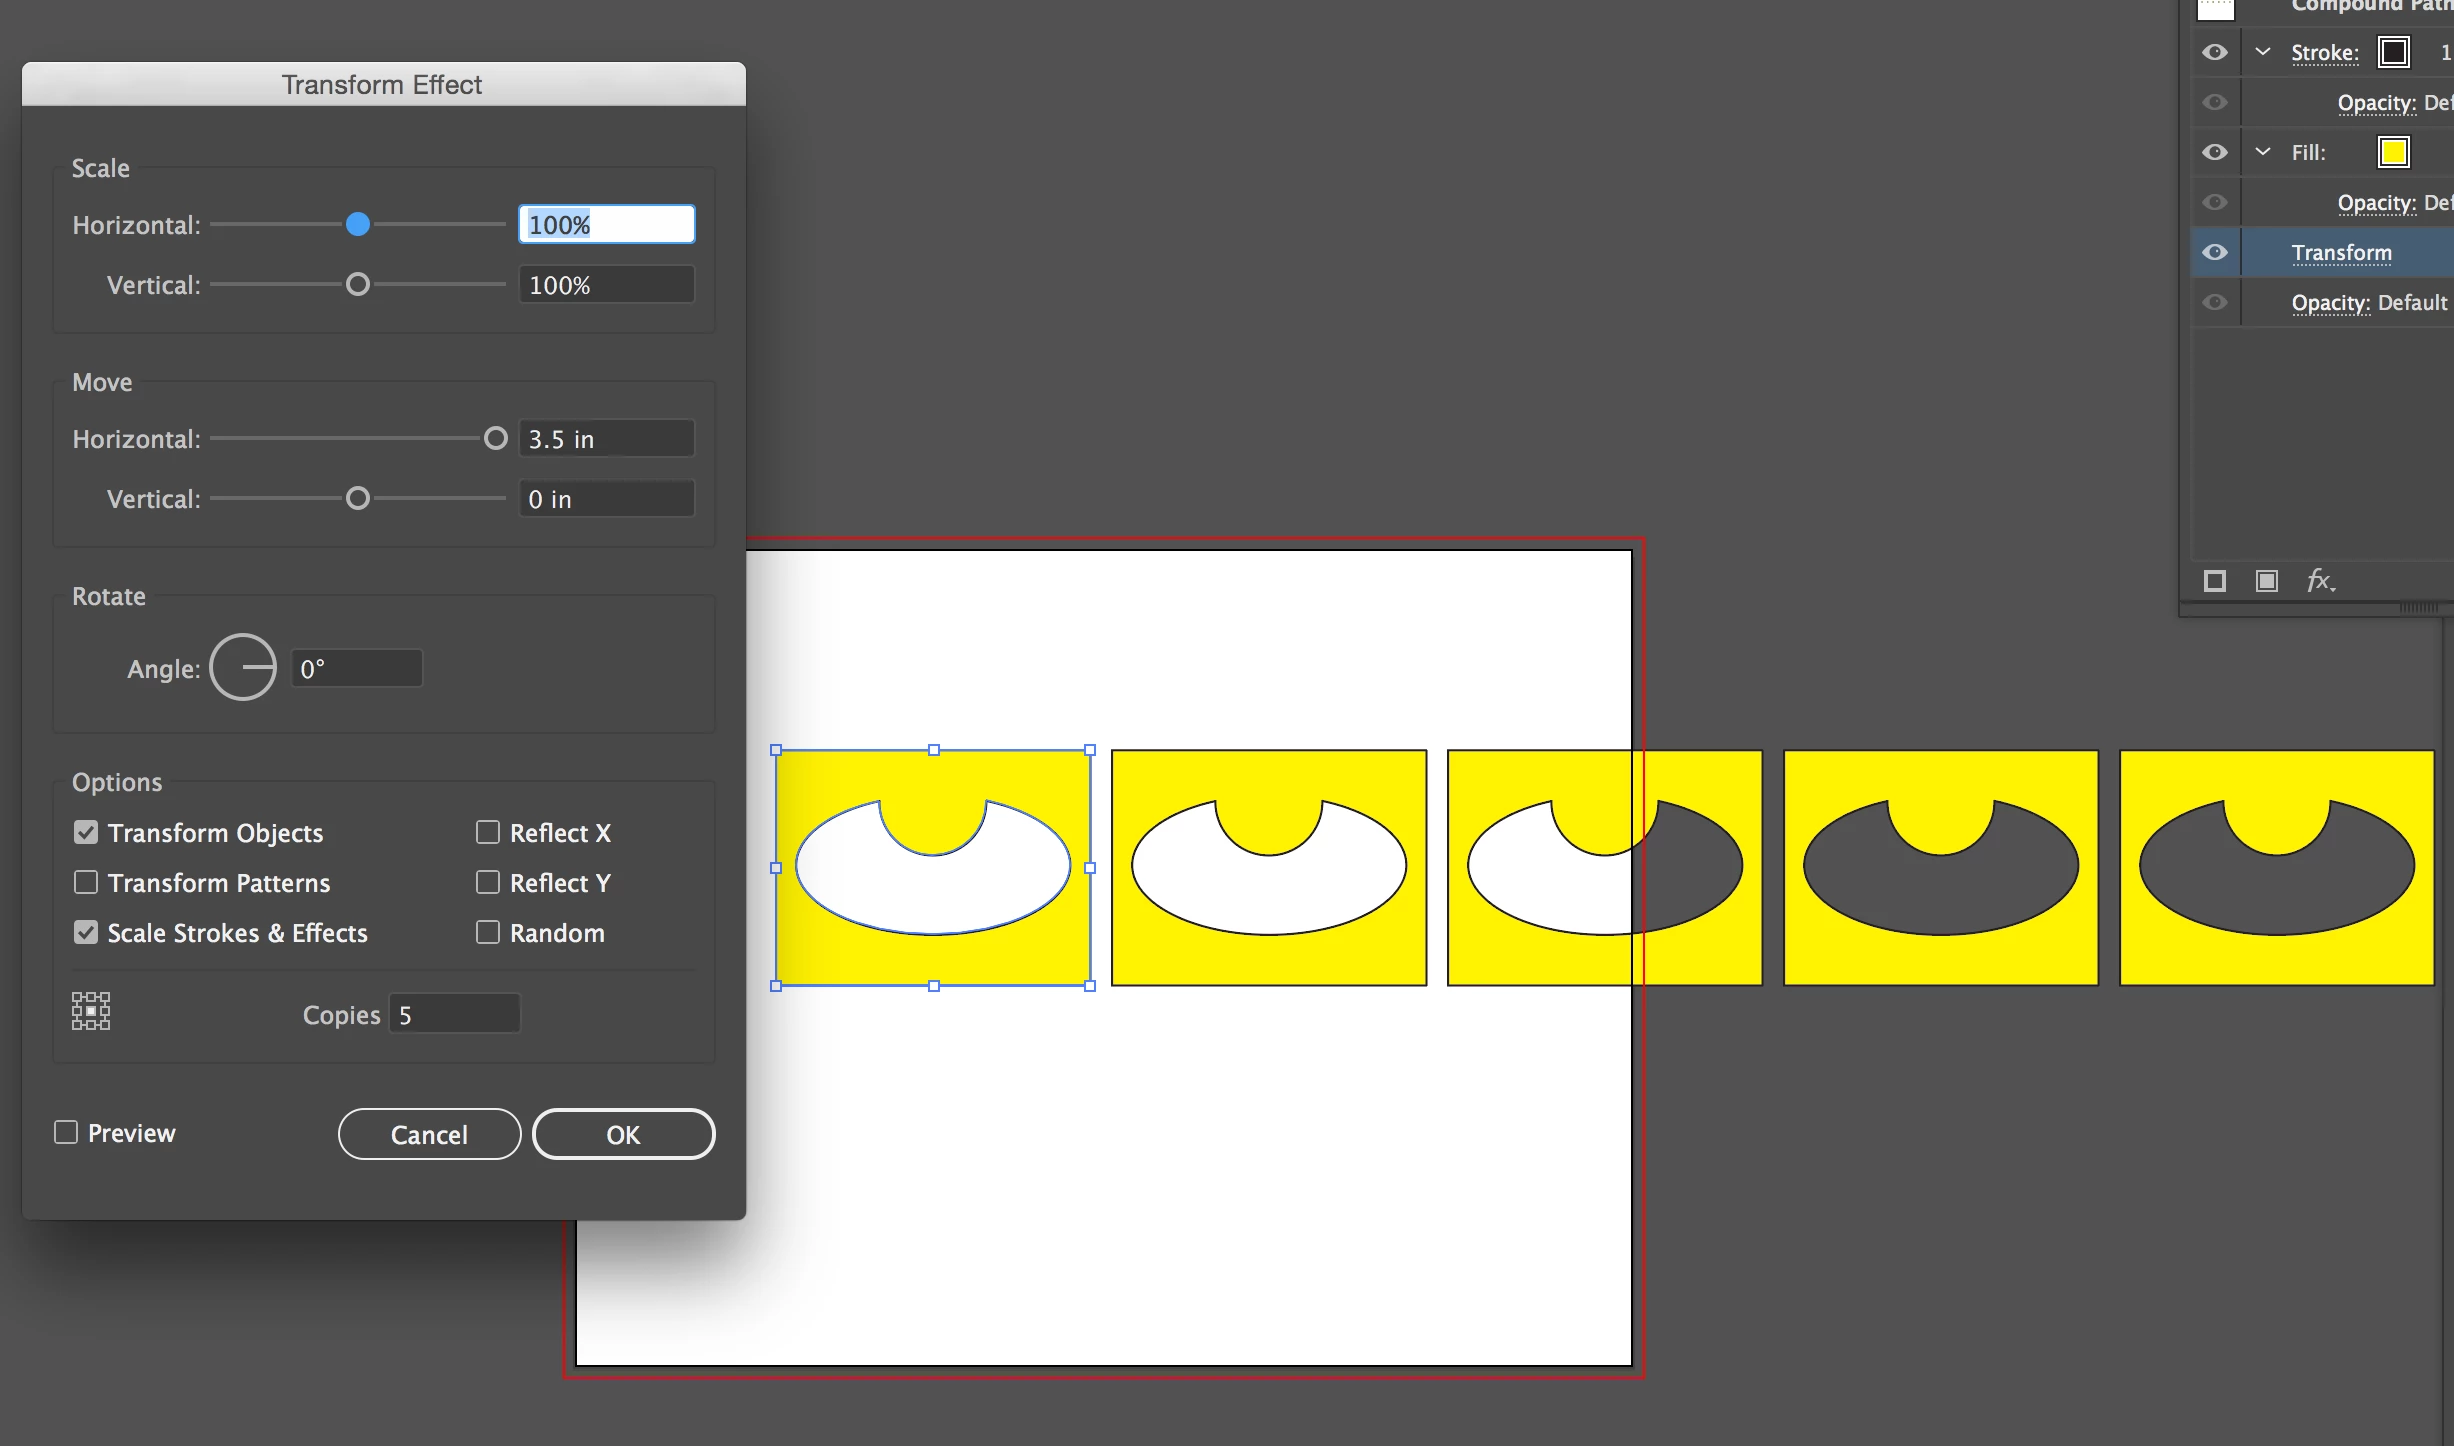Viewport: 2454px width, 1446px height.
Task: Enable the Reflect X checkbox
Action: pos(488,832)
